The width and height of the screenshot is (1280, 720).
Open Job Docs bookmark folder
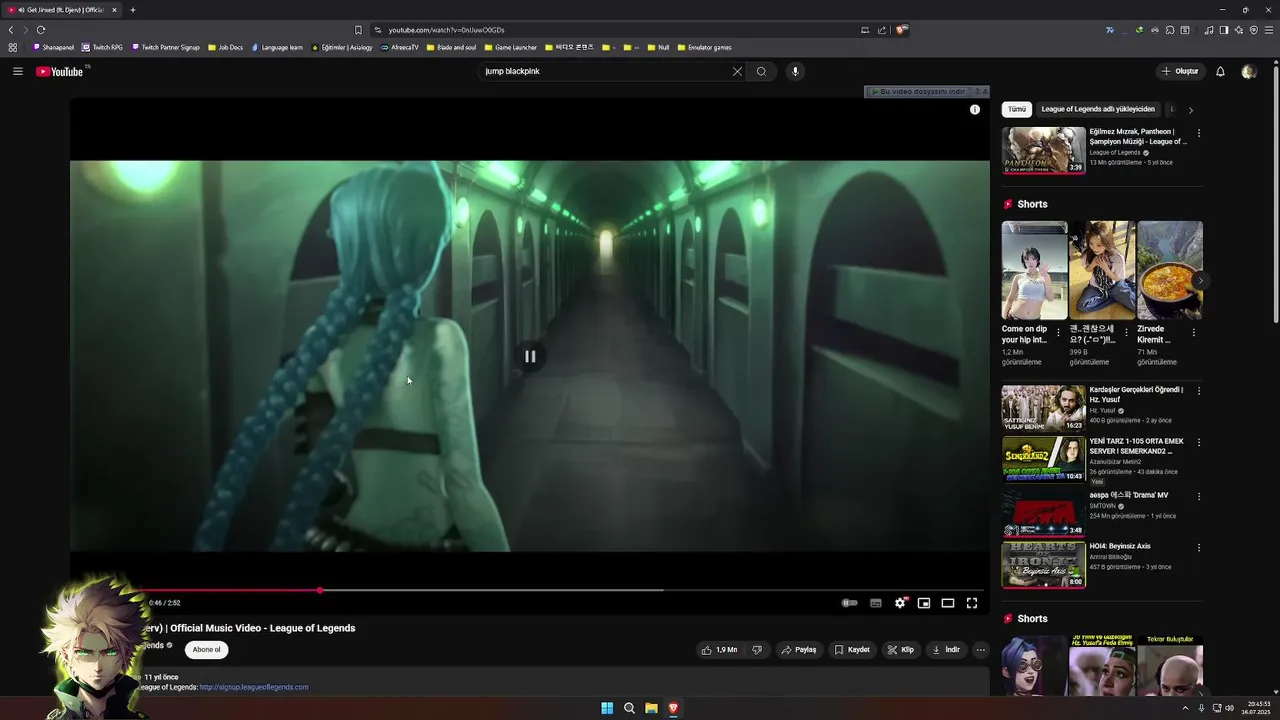click(225, 47)
